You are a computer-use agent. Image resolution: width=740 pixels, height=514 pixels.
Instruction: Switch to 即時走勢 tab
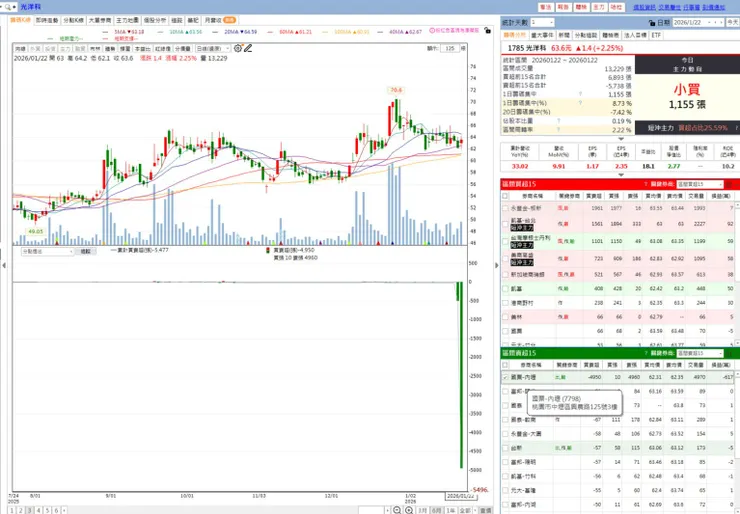47,20
